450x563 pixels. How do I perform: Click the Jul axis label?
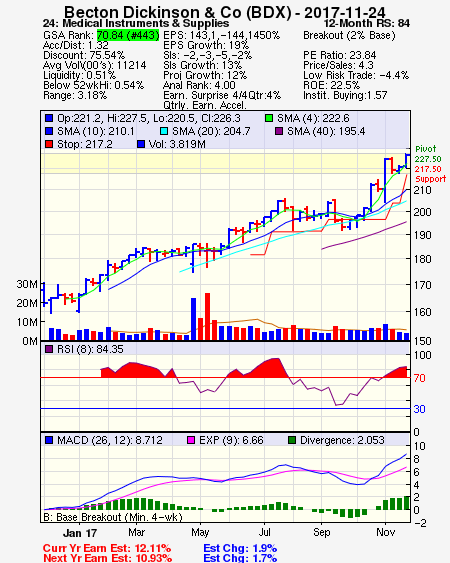point(265,532)
